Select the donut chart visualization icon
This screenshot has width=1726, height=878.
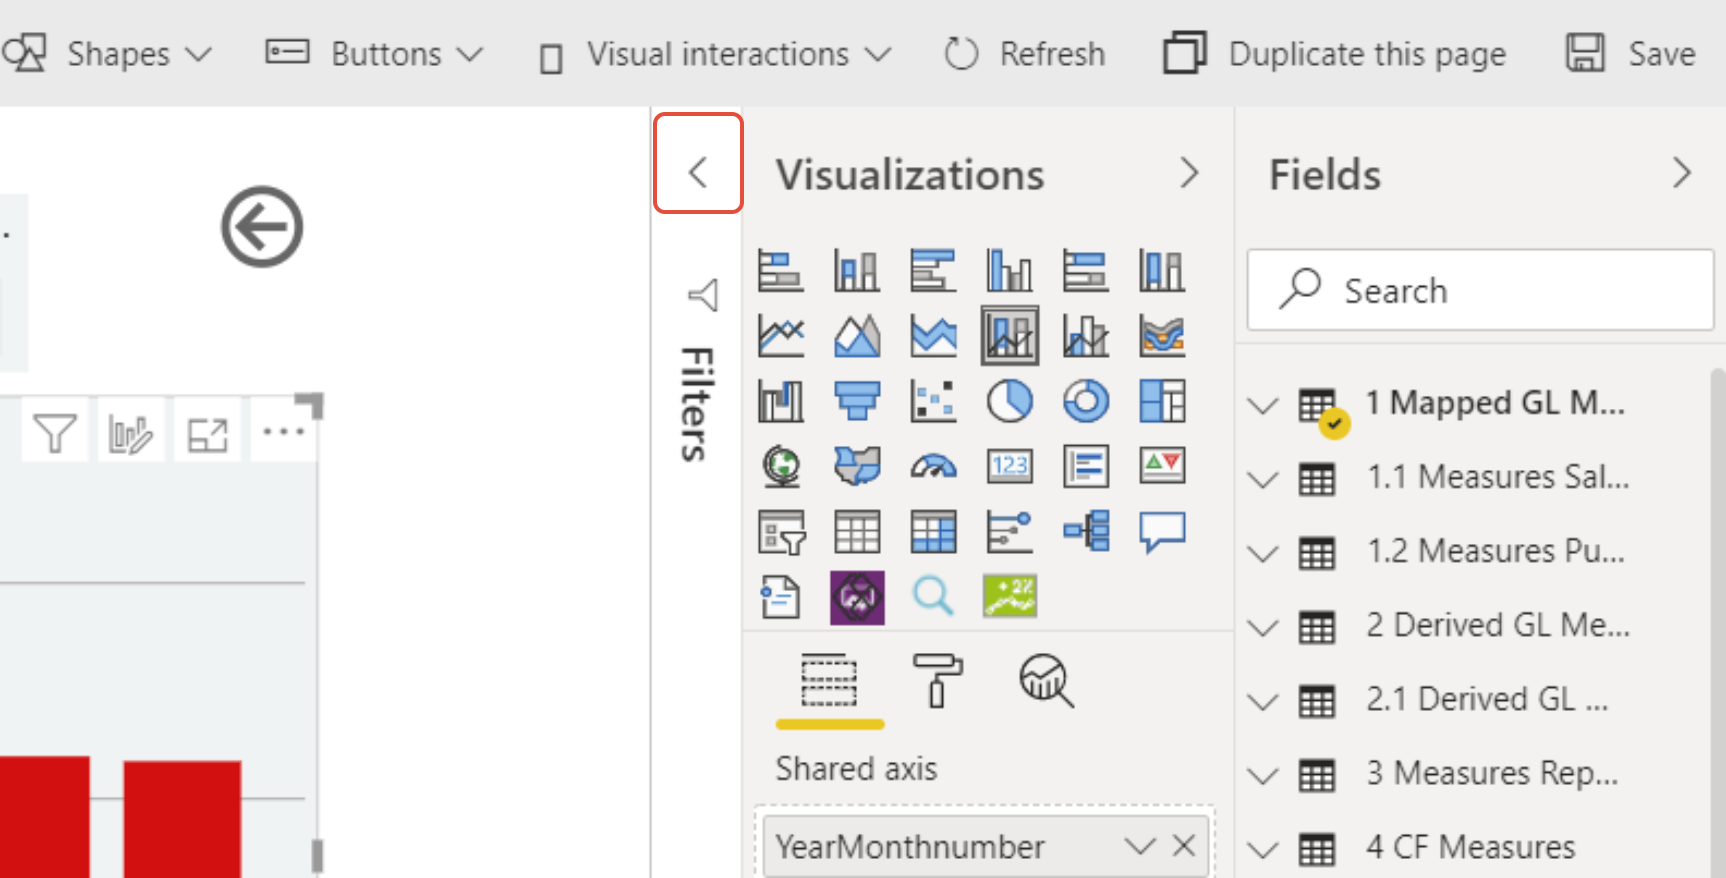coord(1085,401)
